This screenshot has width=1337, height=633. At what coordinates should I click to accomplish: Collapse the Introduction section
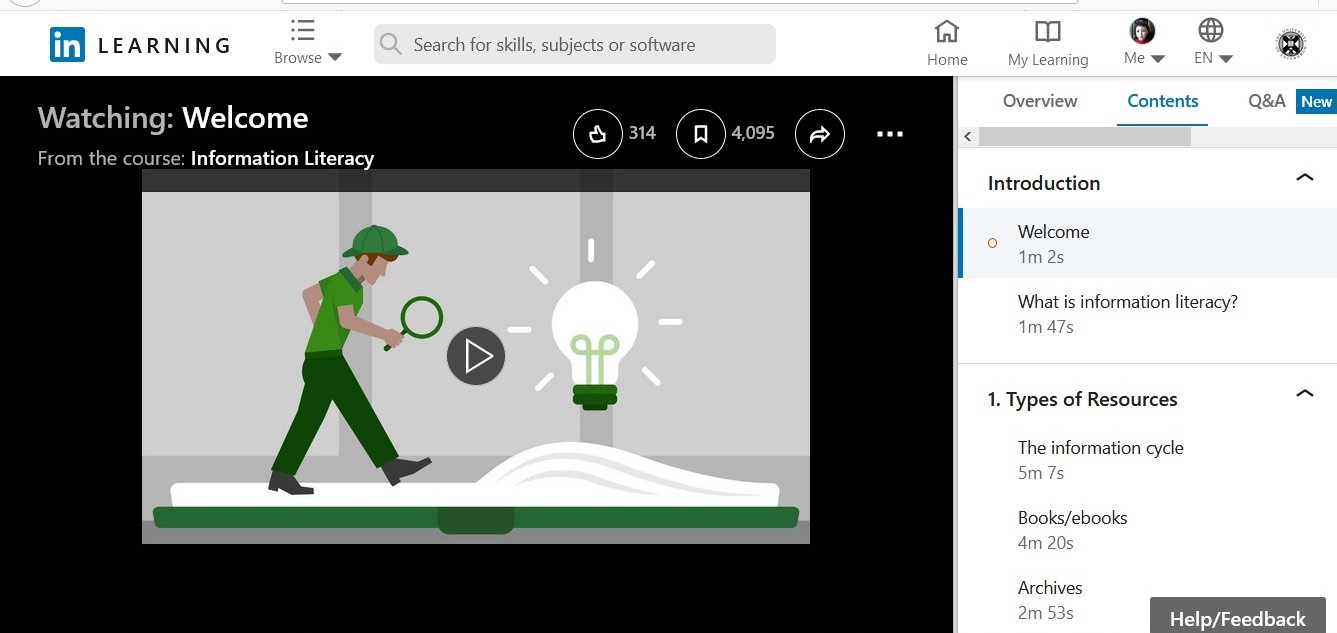1304,175
